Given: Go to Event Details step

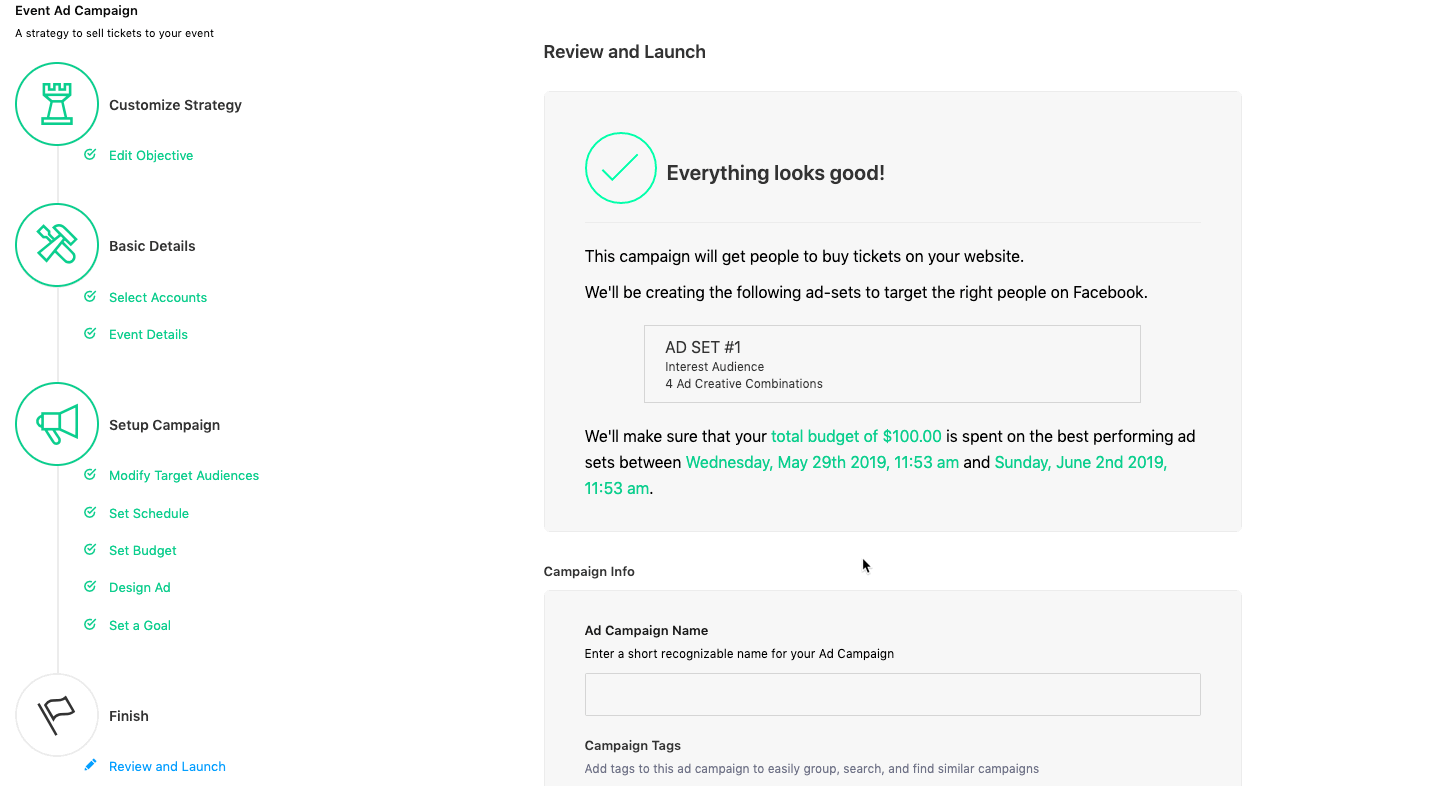Looking at the screenshot, I should tap(148, 335).
